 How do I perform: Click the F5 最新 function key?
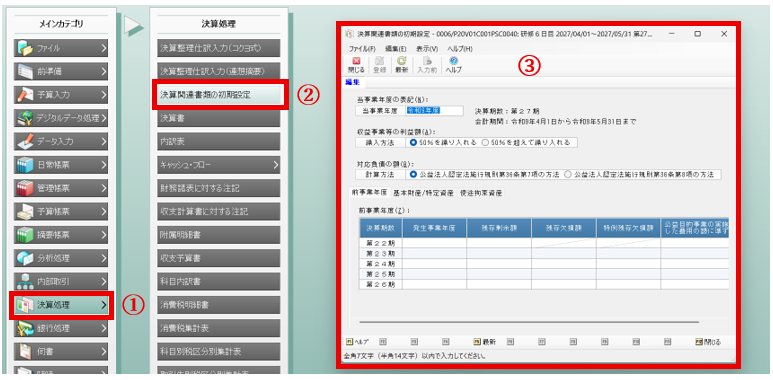click(485, 342)
